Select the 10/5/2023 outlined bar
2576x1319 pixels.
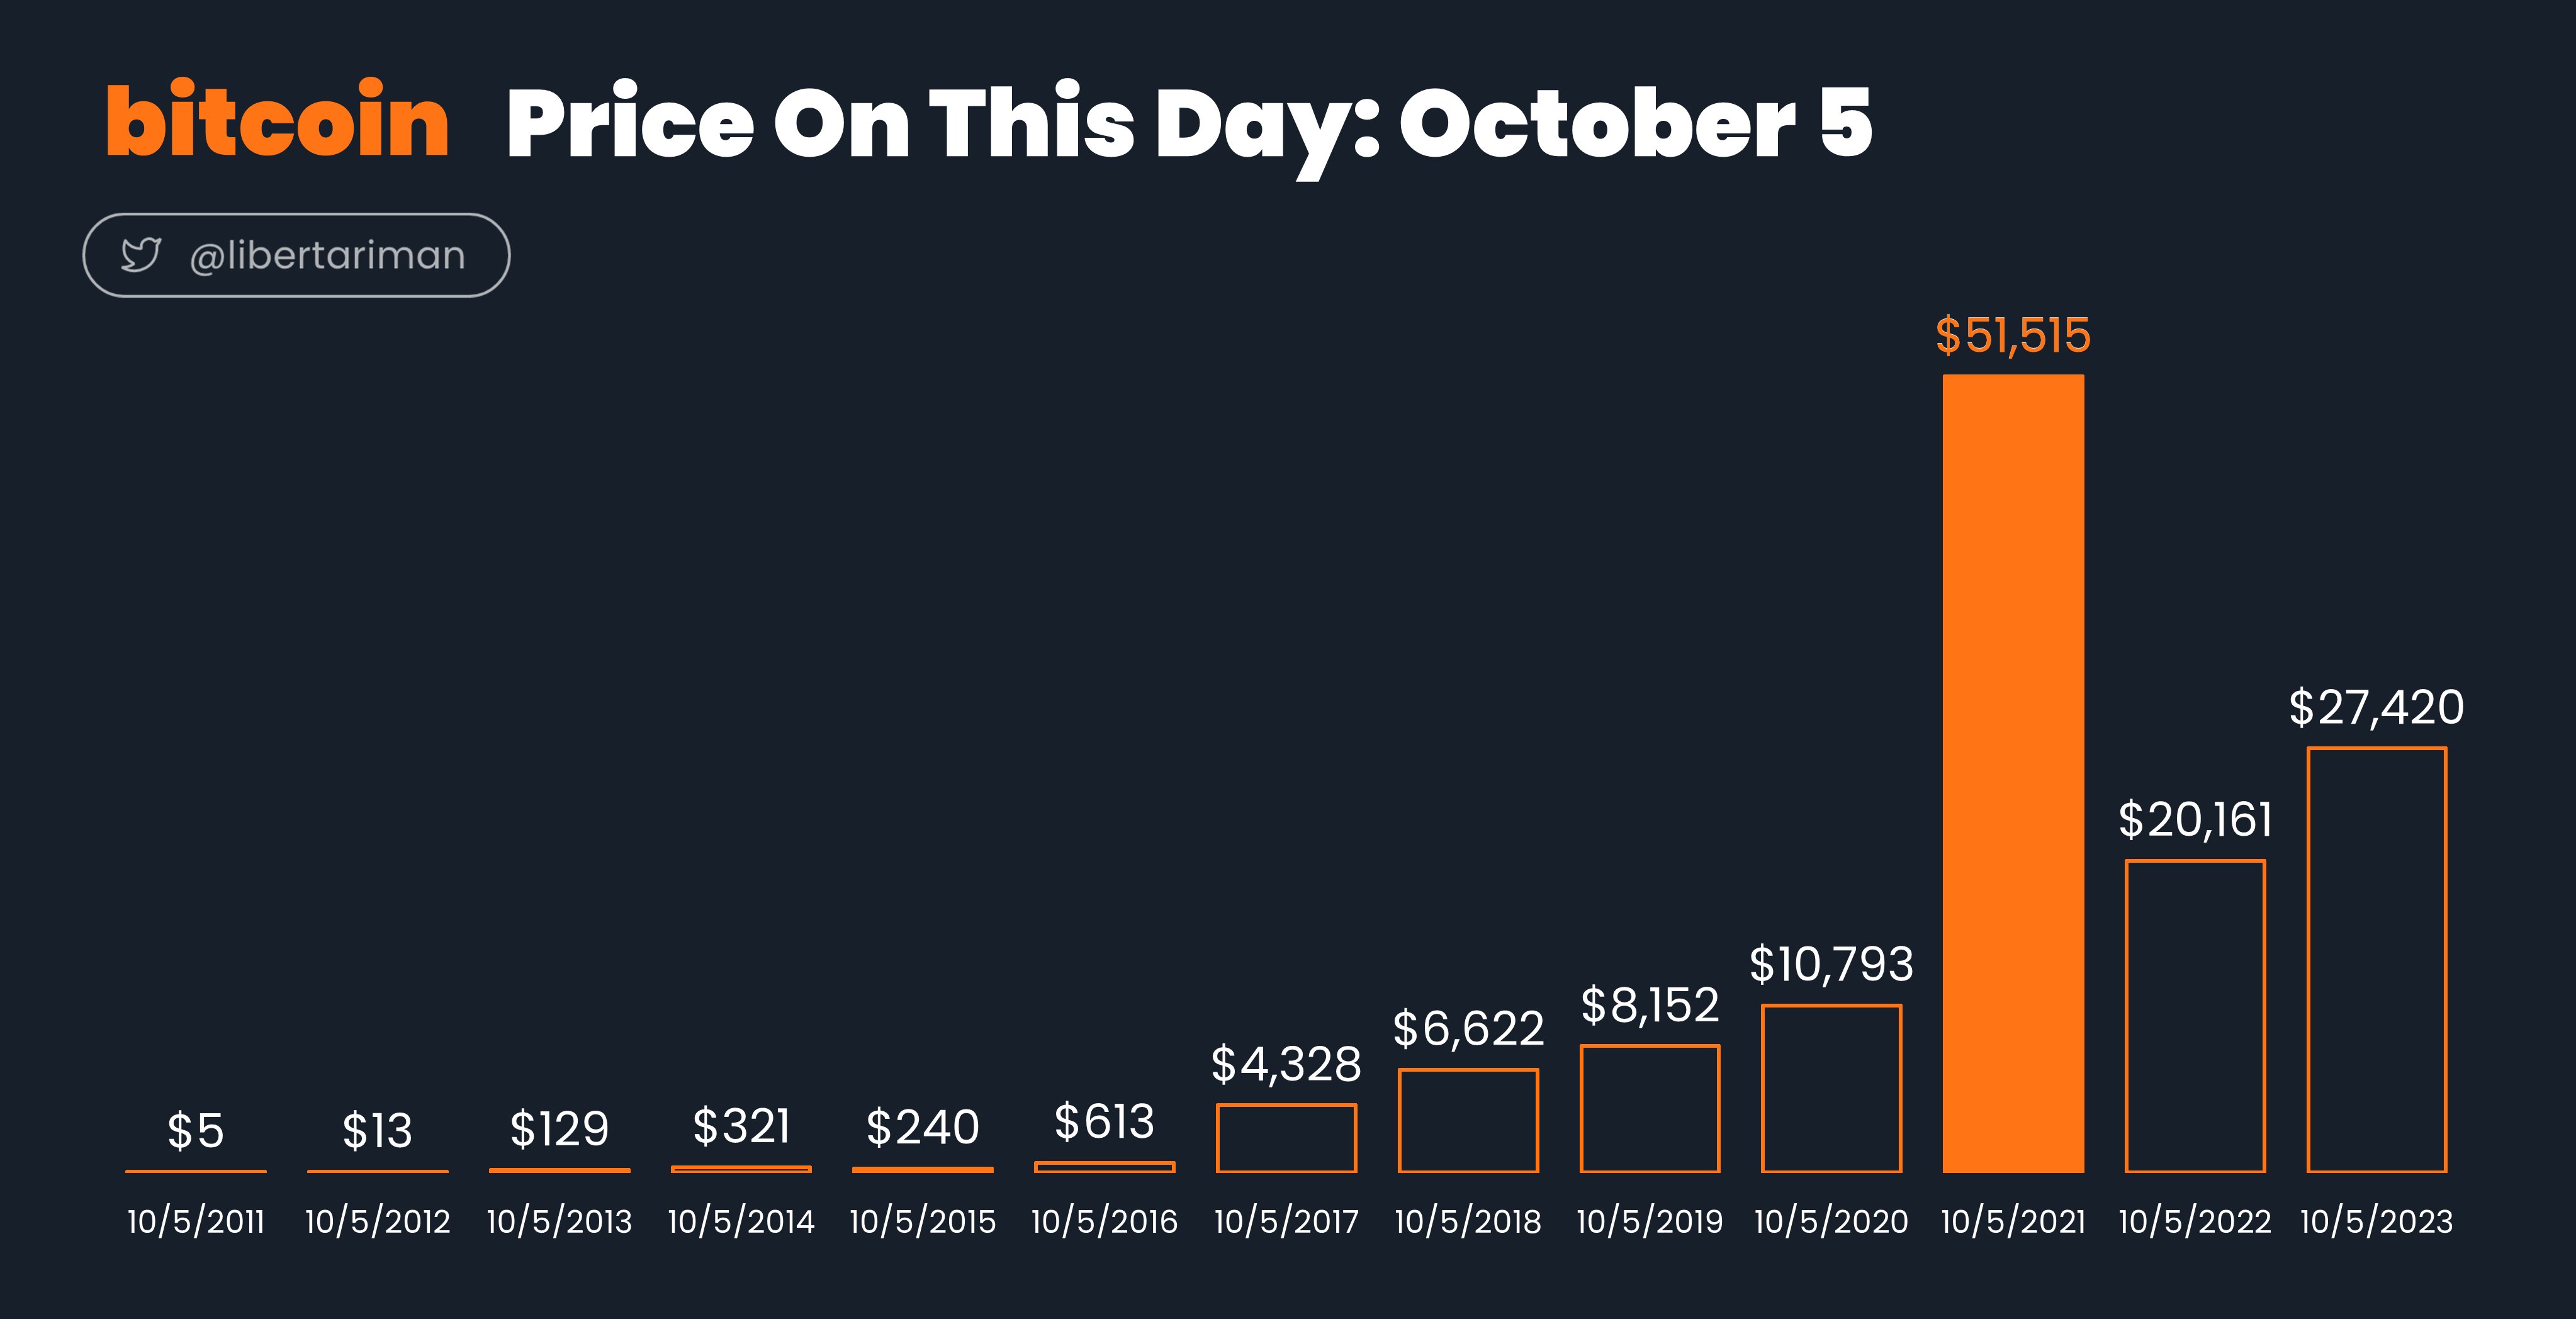tap(2376, 960)
